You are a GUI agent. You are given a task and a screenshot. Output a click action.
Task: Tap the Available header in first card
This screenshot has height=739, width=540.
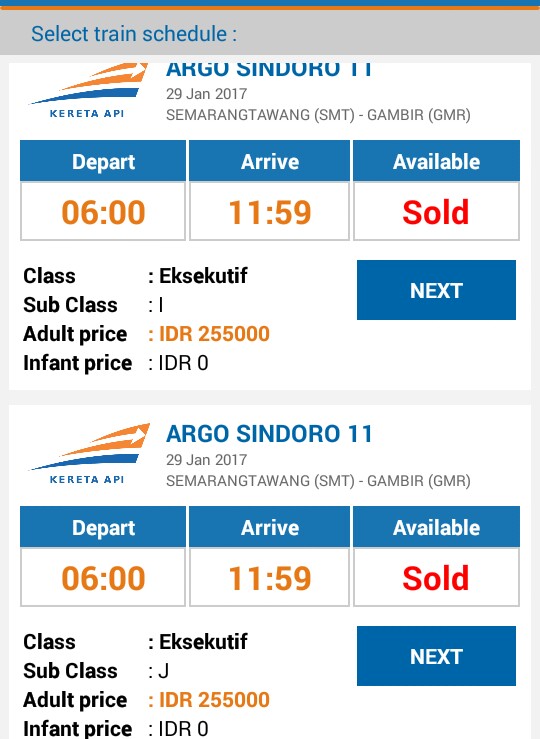point(436,161)
